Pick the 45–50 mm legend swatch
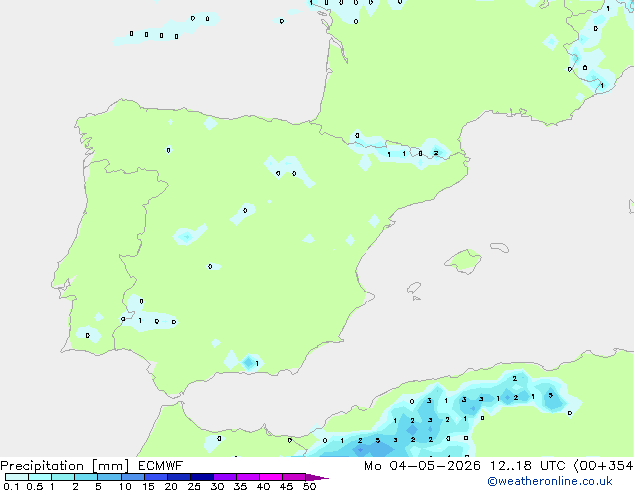634x490 pixels. click(x=294, y=477)
